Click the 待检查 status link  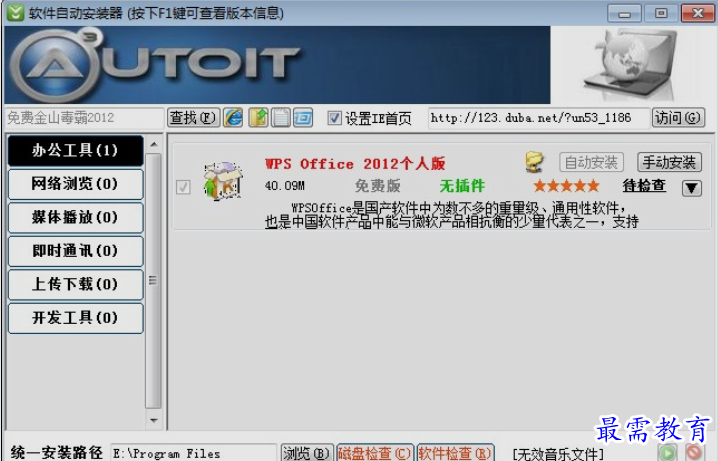point(644,185)
